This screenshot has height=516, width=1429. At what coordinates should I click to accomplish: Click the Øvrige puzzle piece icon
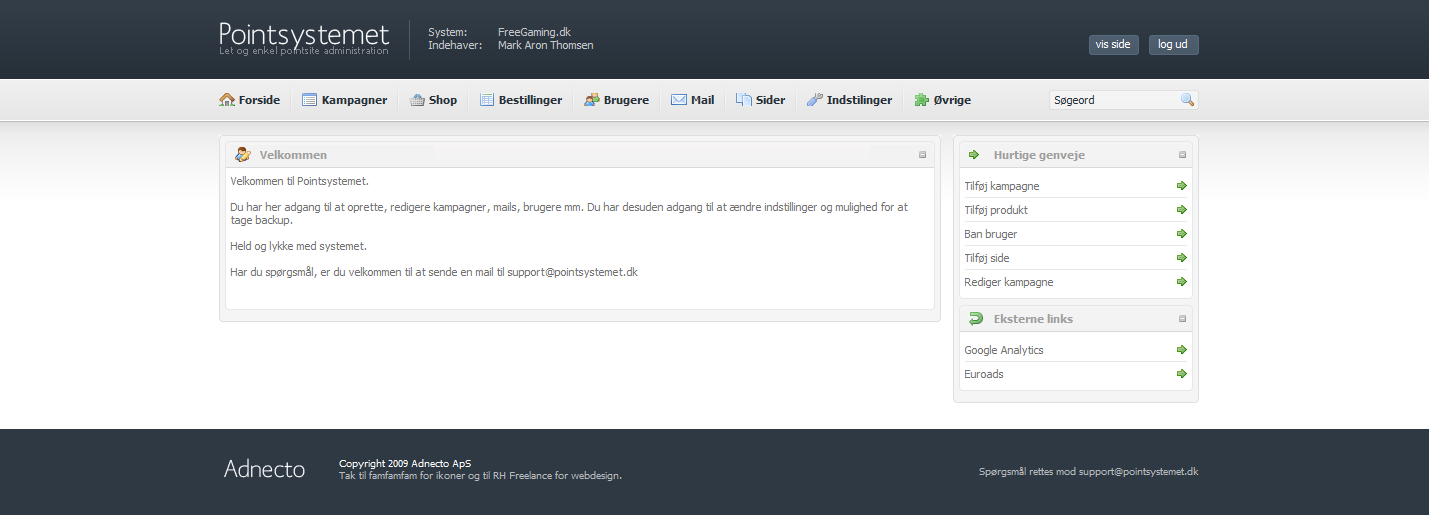pos(921,100)
